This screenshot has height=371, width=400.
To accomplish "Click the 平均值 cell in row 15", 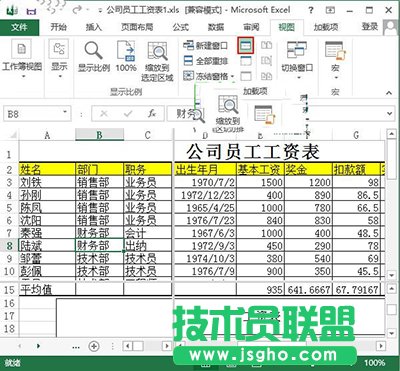I will click(x=47, y=289).
